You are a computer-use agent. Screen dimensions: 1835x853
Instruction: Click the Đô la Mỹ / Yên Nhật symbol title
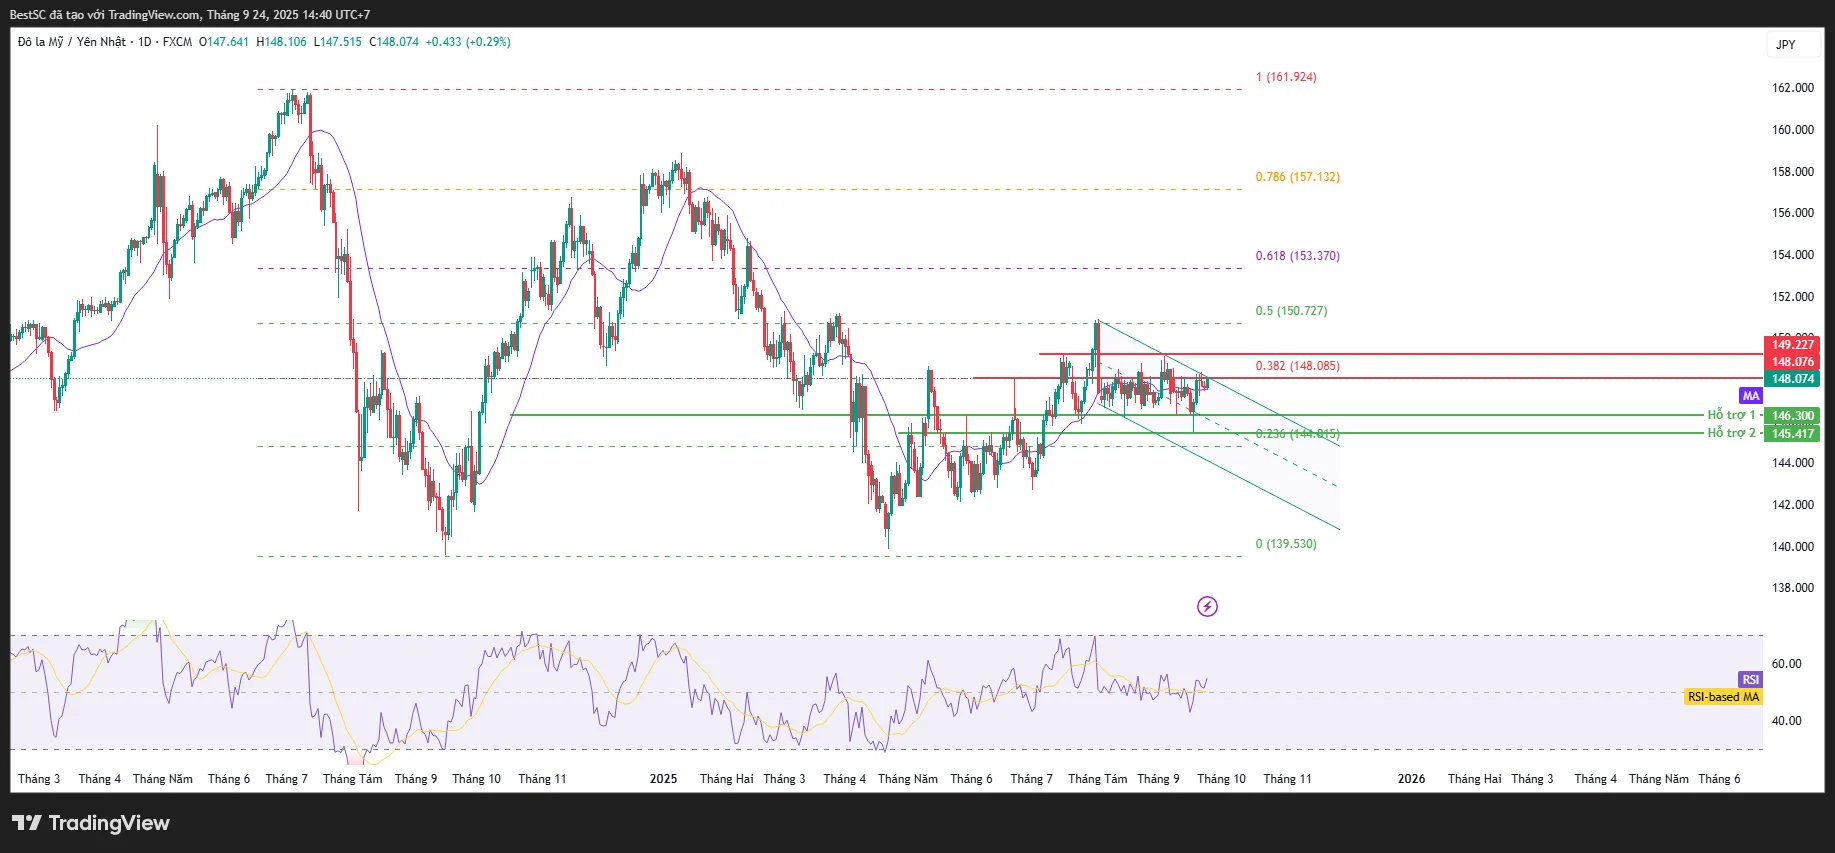coord(72,42)
